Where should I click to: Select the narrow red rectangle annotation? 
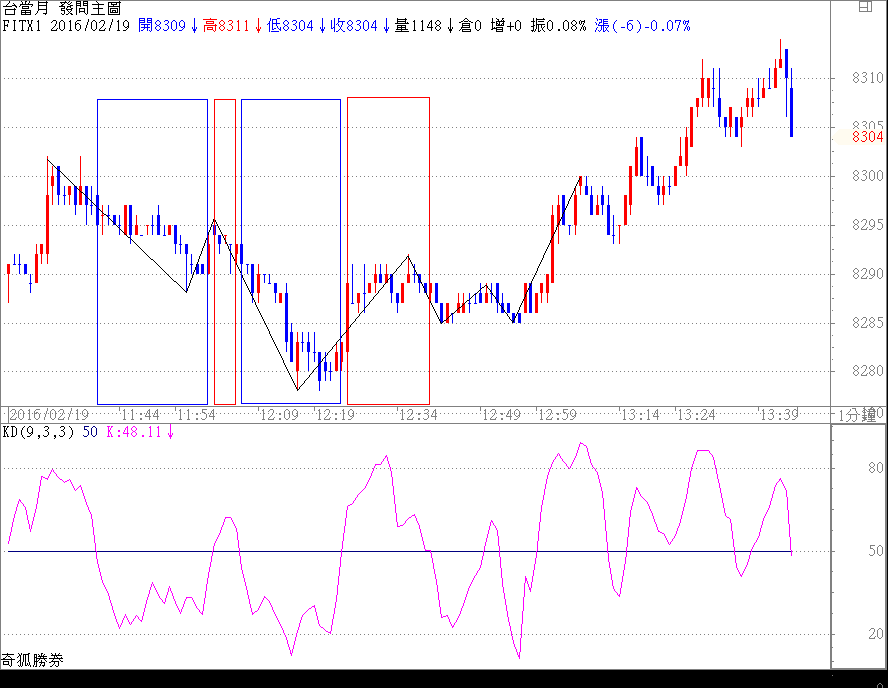[225, 250]
